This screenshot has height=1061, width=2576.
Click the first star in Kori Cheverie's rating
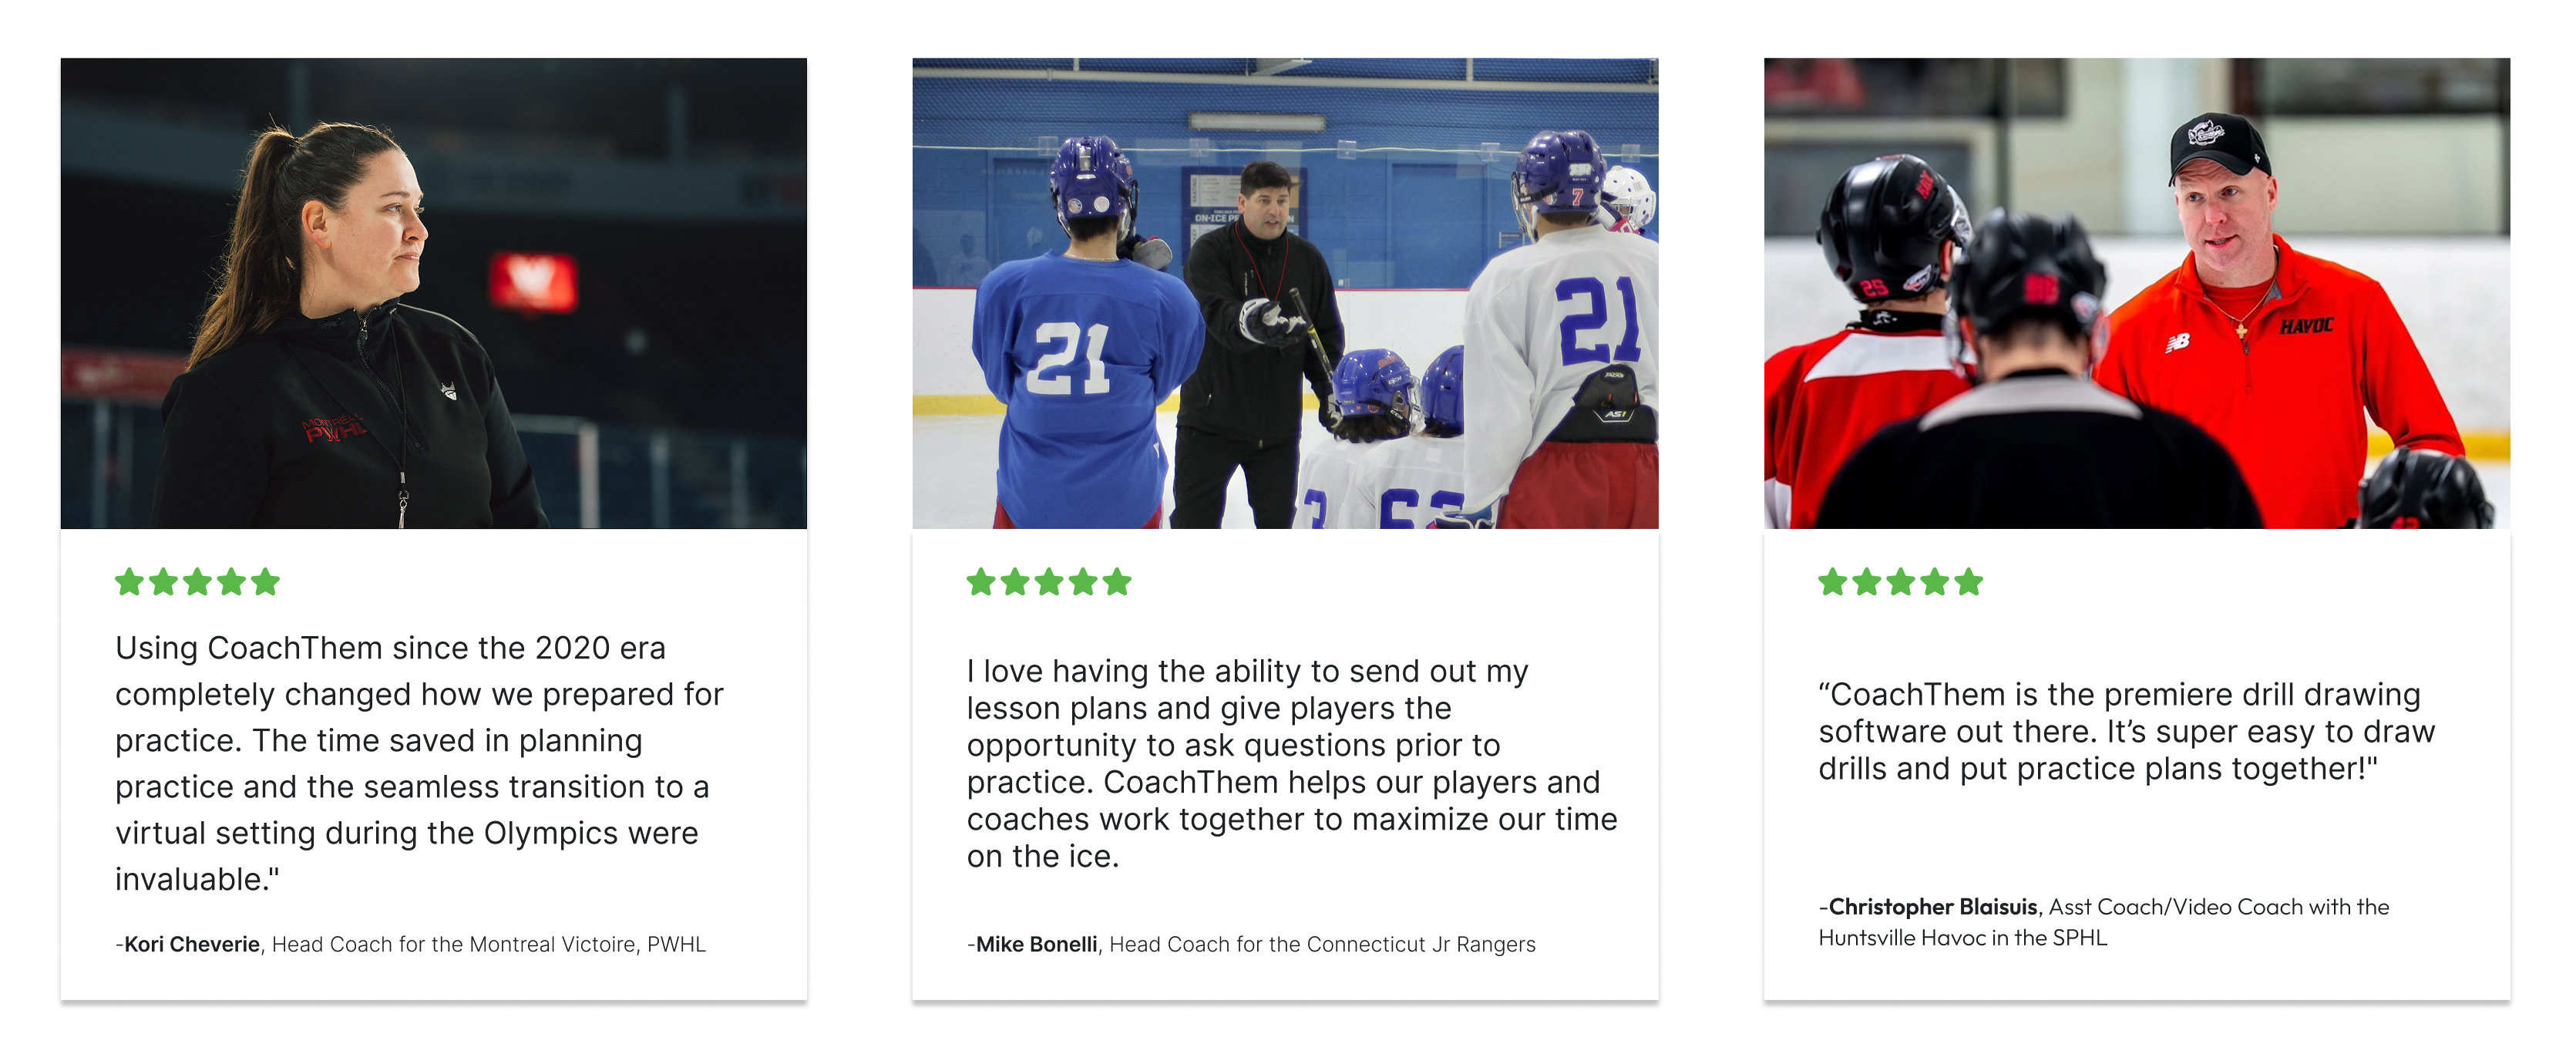129,581
